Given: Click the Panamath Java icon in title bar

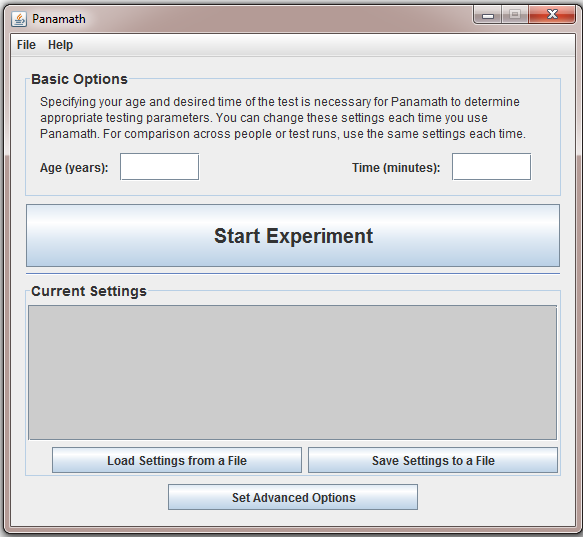Looking at the screenshot, I should 19,19.
